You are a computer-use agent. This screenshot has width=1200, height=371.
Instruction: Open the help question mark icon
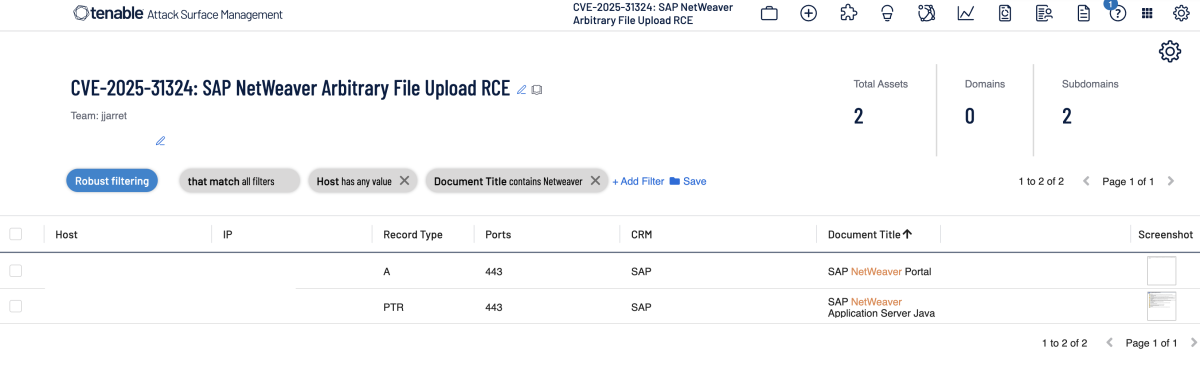1118,14
